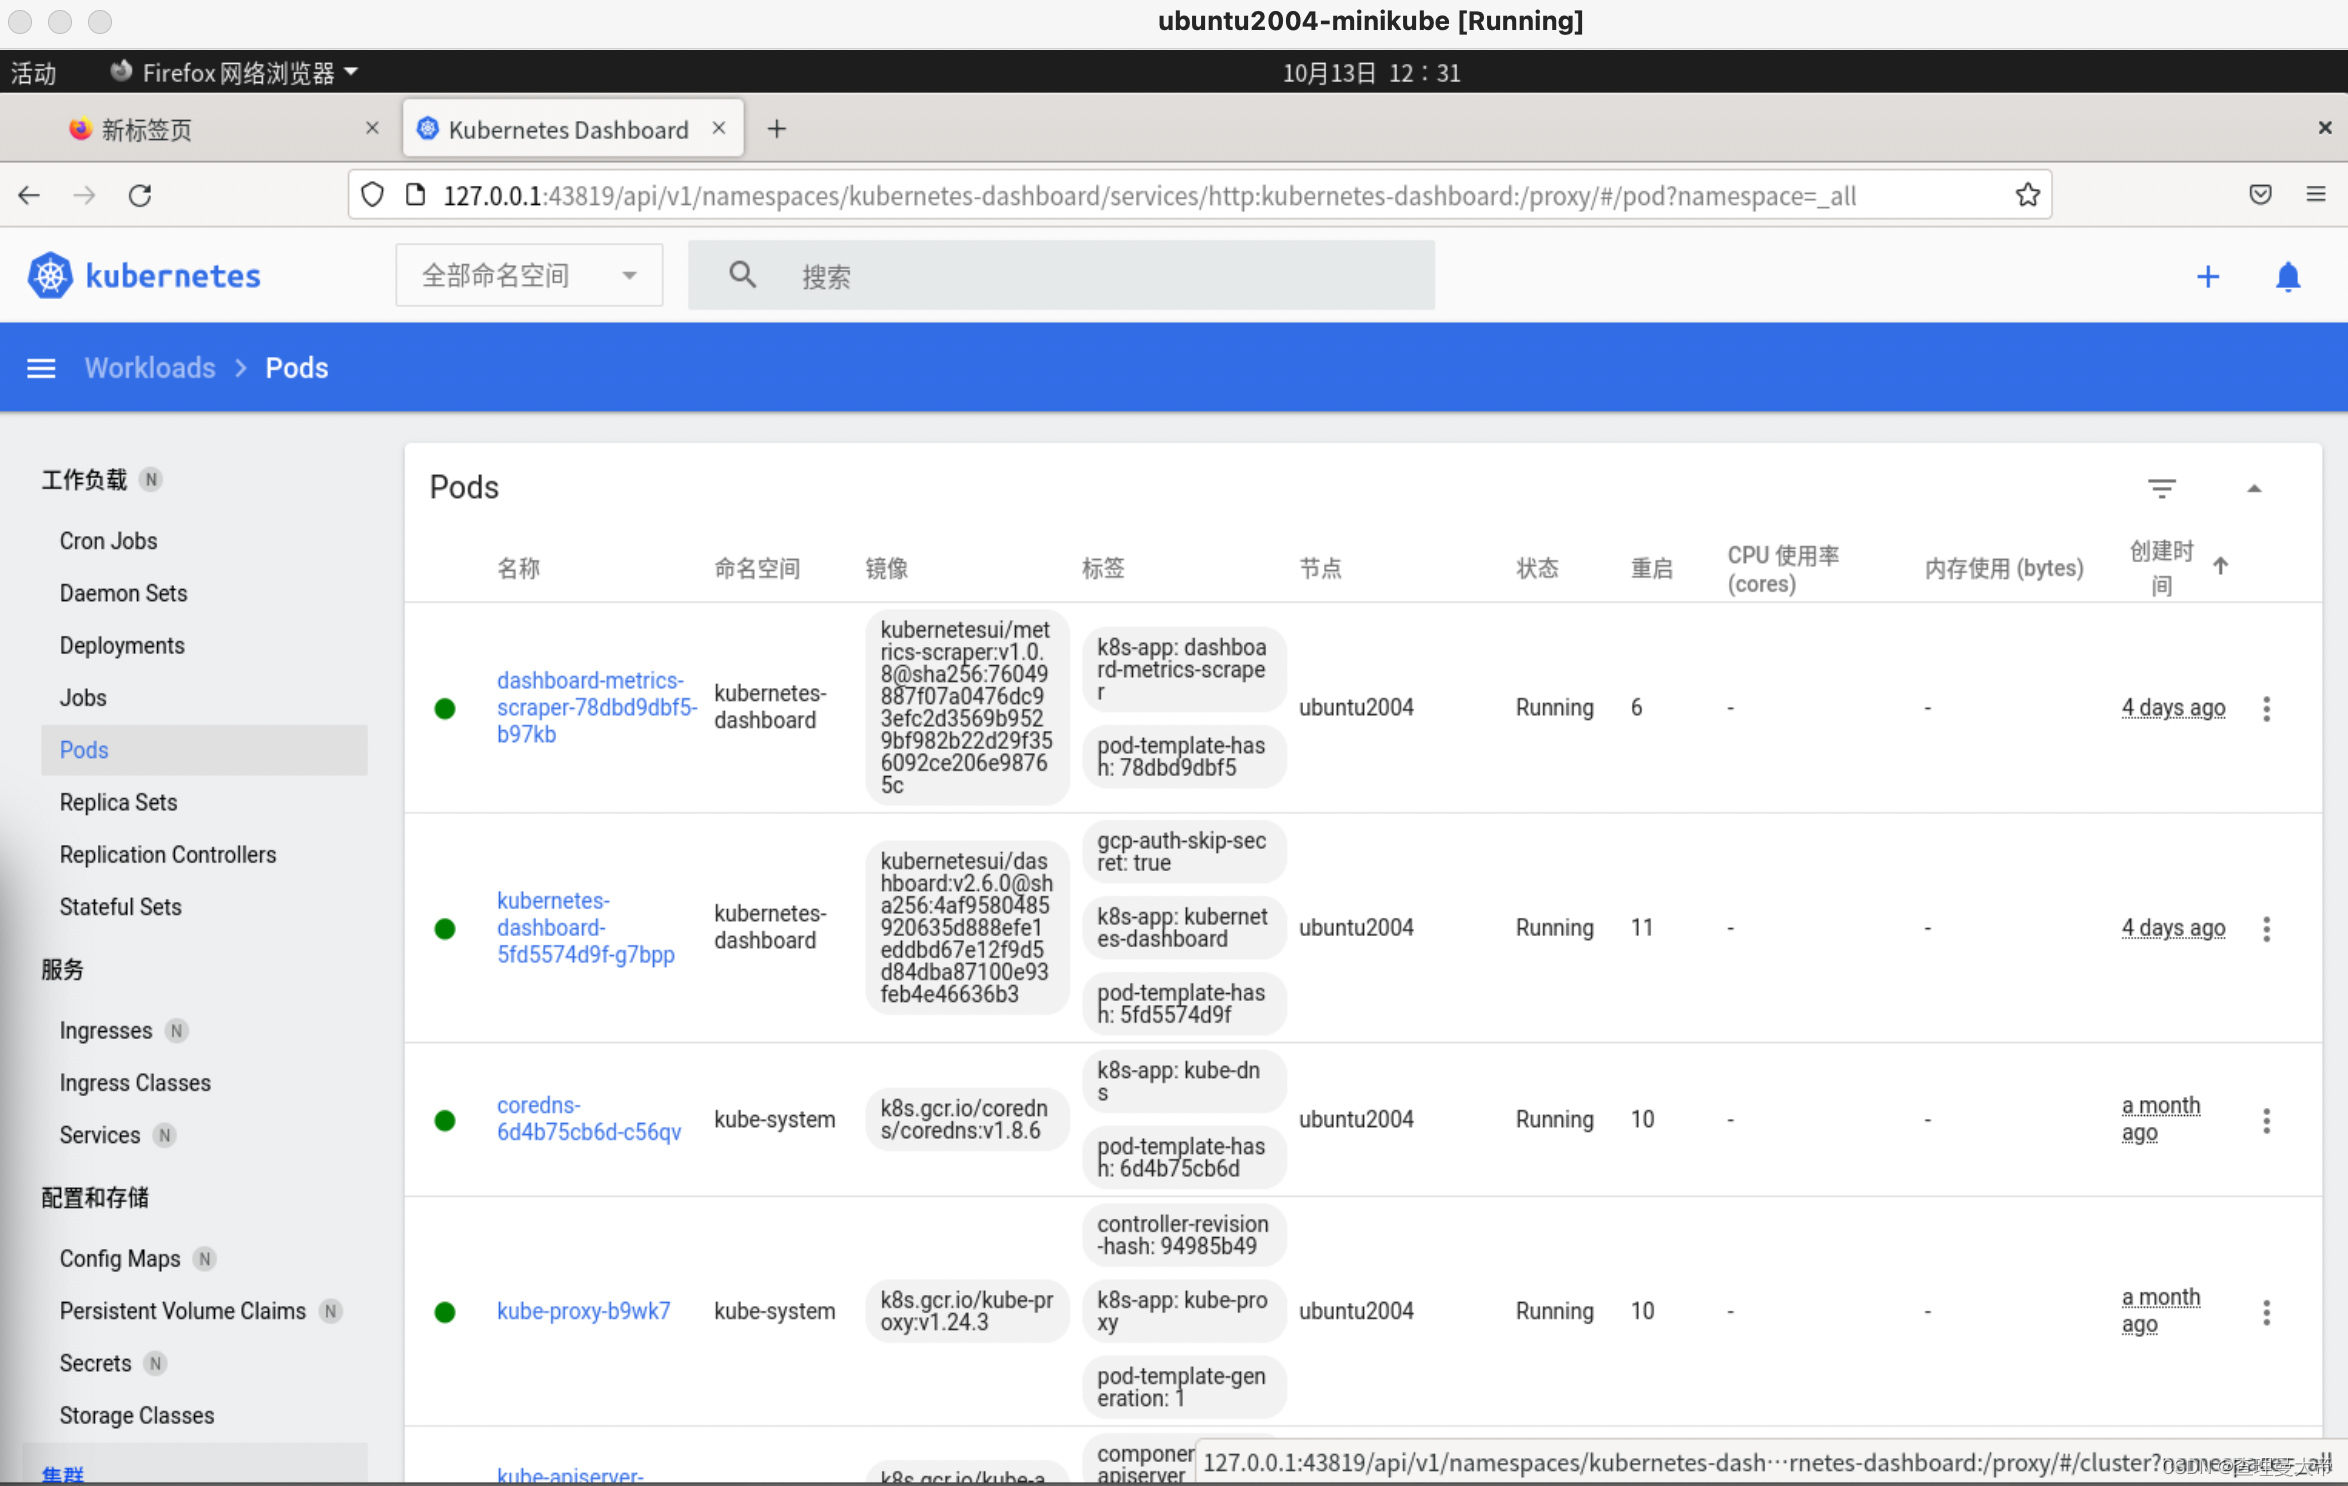Click the 创建时间 column header
Screen dimensions: 2348x1486
[x=2161, y=567]
